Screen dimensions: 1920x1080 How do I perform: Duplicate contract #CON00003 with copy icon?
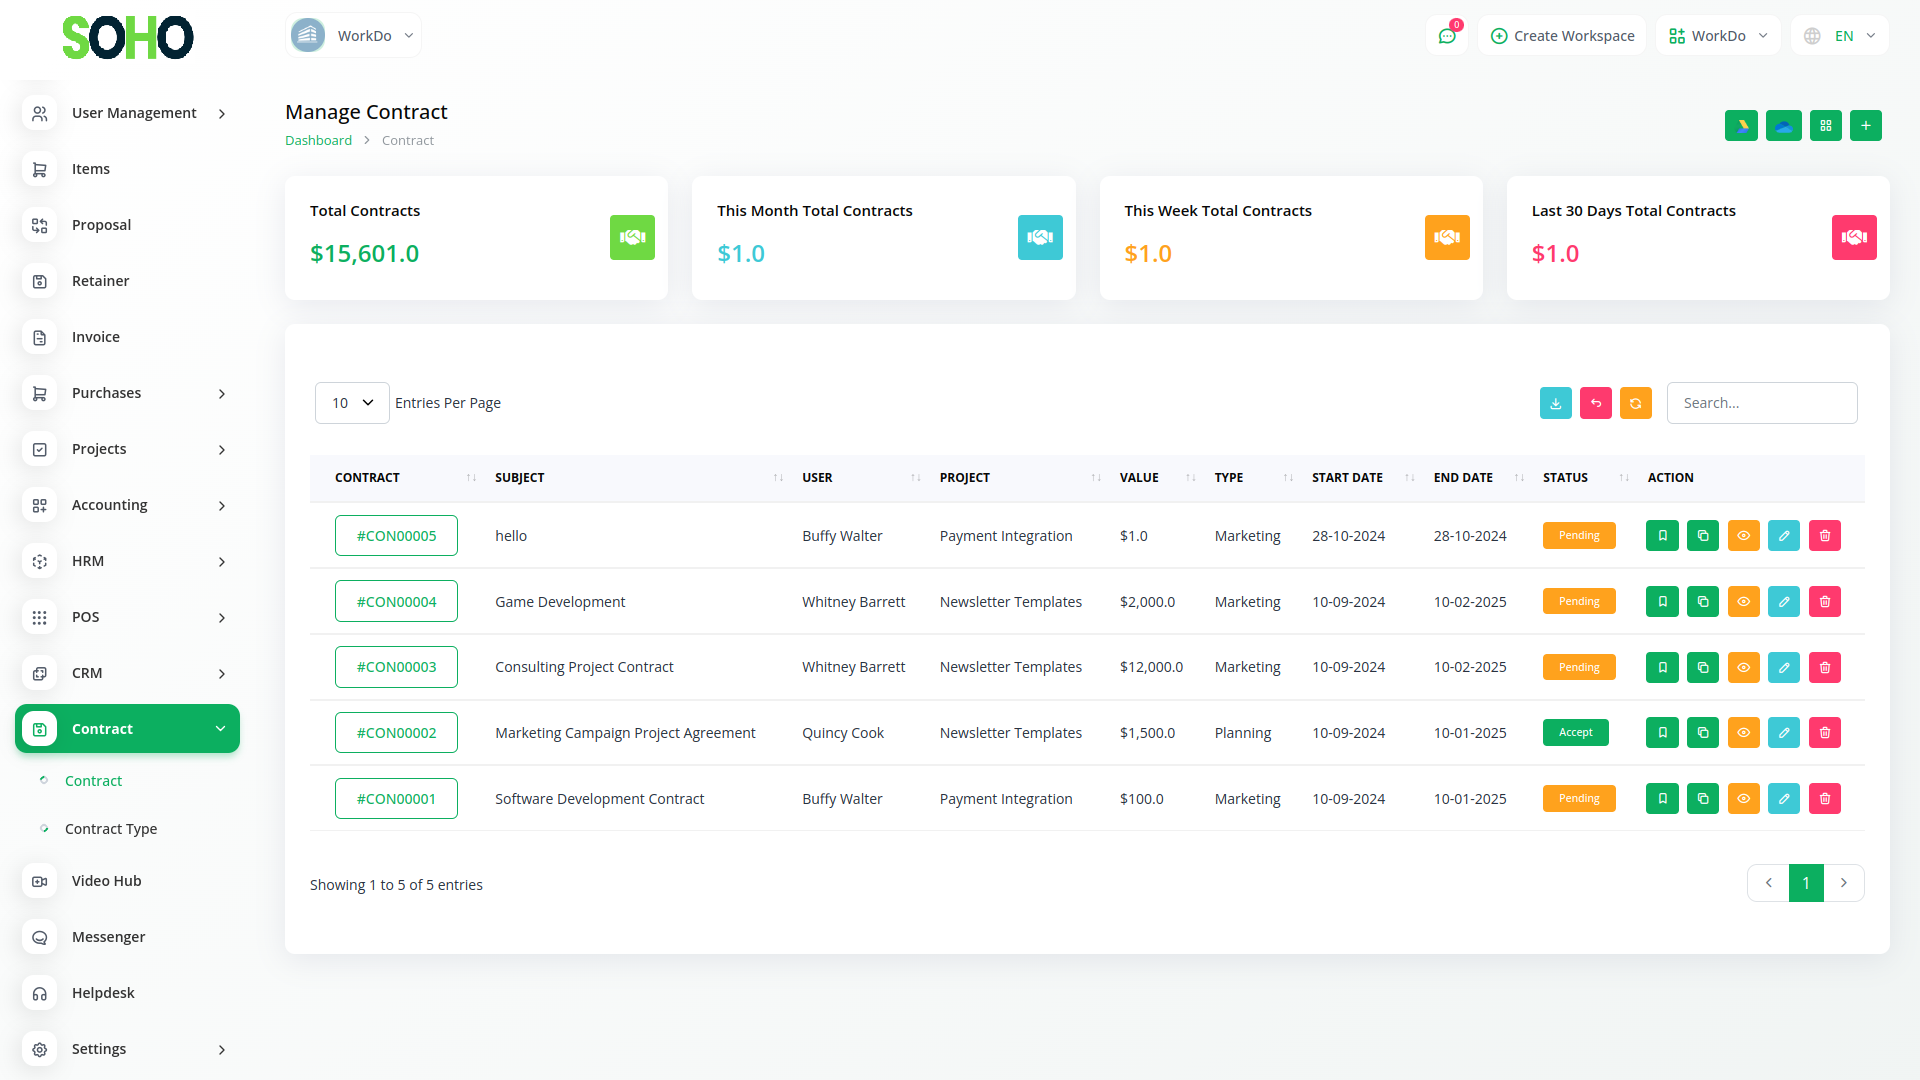pos(1702,668)
